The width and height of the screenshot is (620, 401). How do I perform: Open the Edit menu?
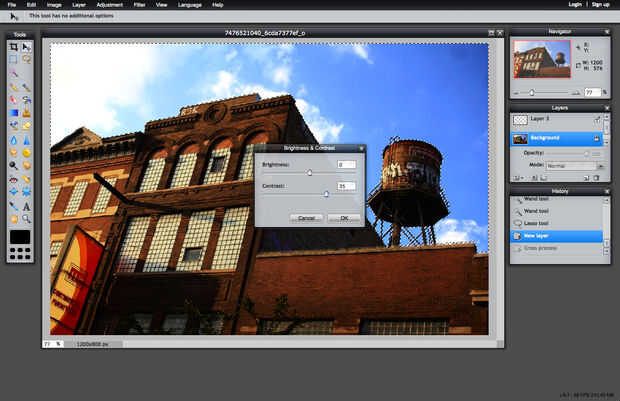tap(31, 5)
